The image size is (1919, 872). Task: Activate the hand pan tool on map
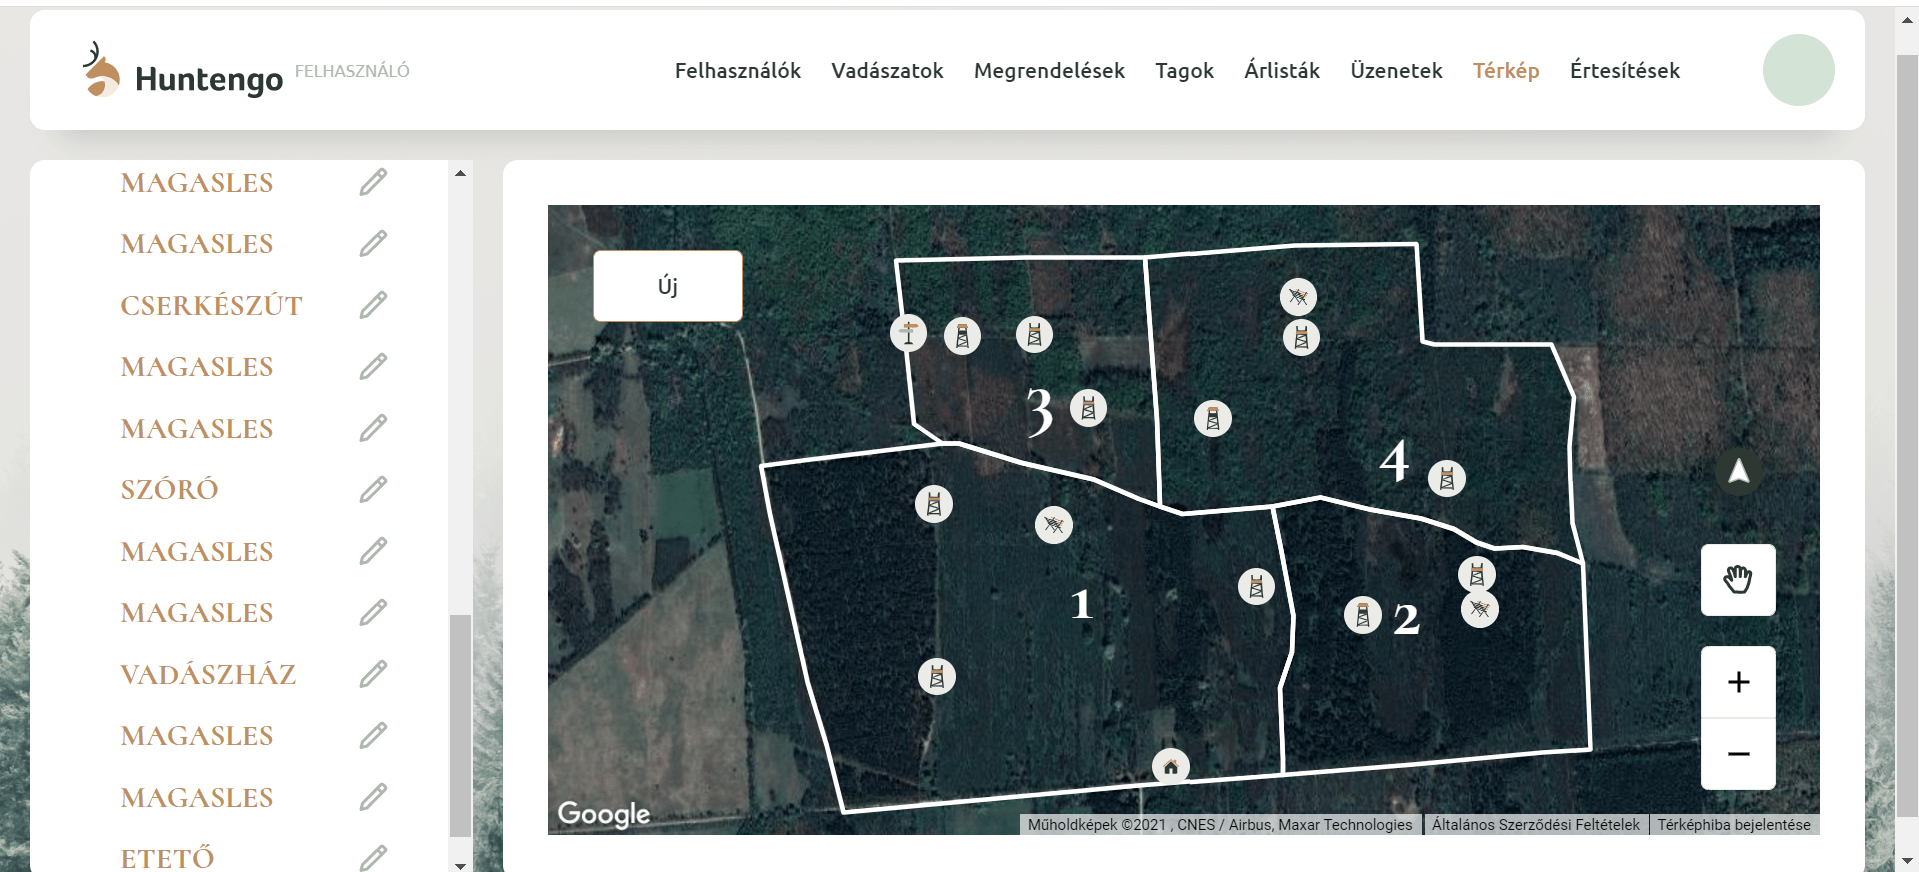(x=1738, y=580)
